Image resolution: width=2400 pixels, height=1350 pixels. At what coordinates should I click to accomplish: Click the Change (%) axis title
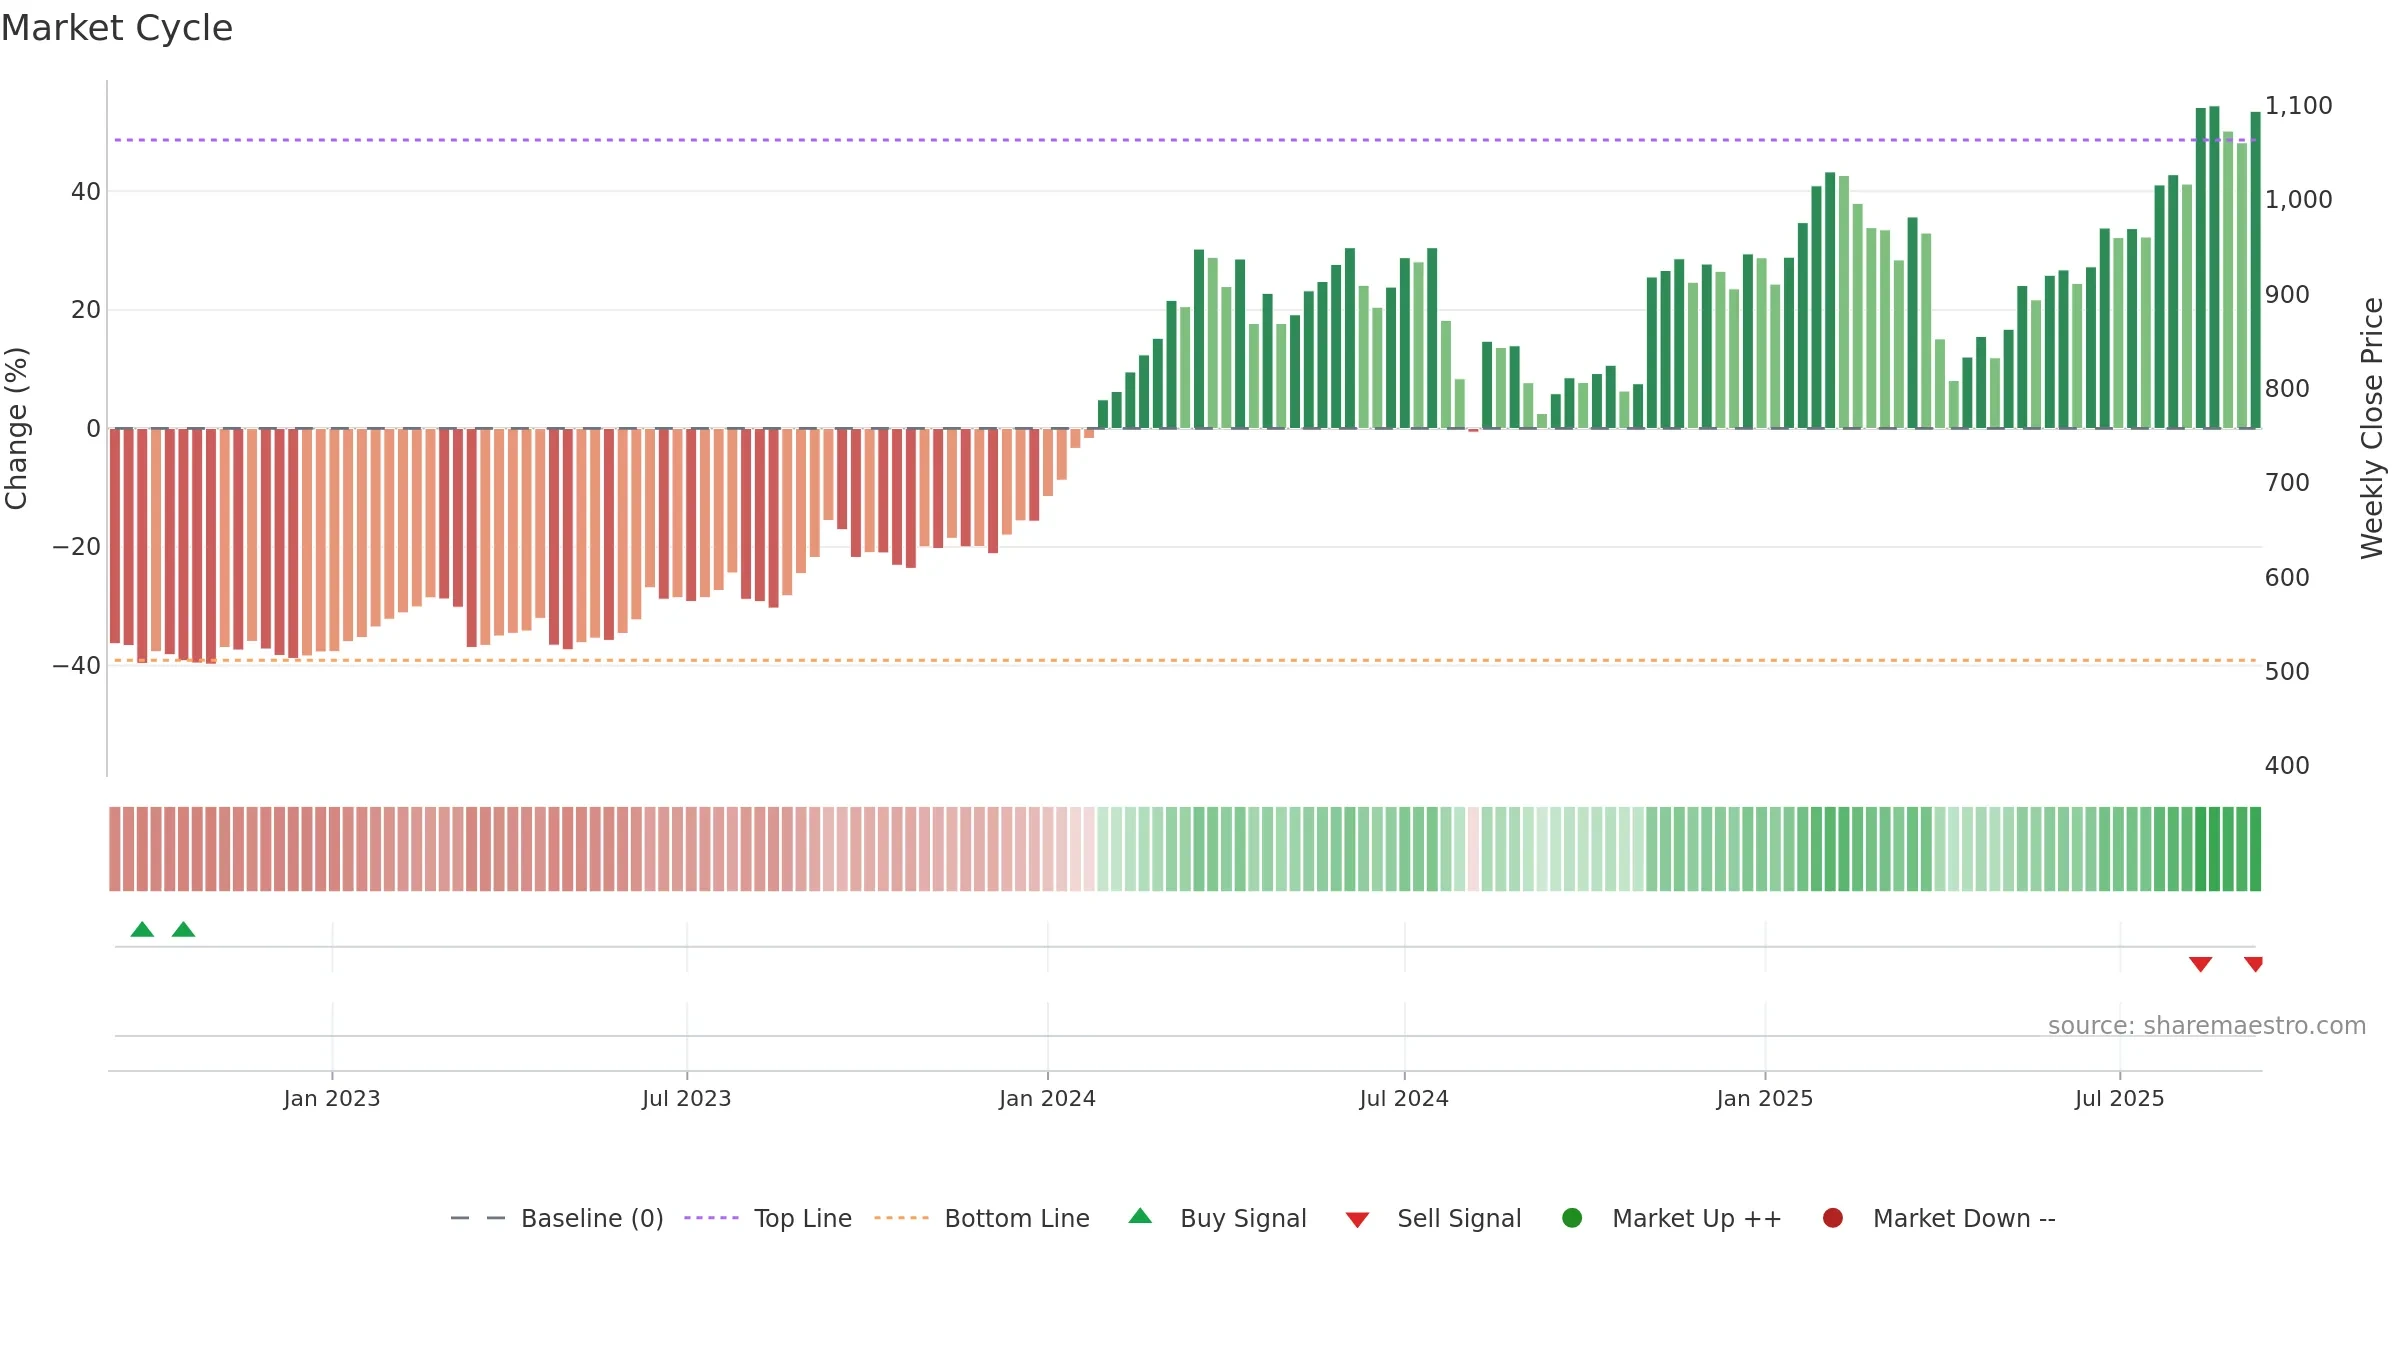[x=16, y=428]
